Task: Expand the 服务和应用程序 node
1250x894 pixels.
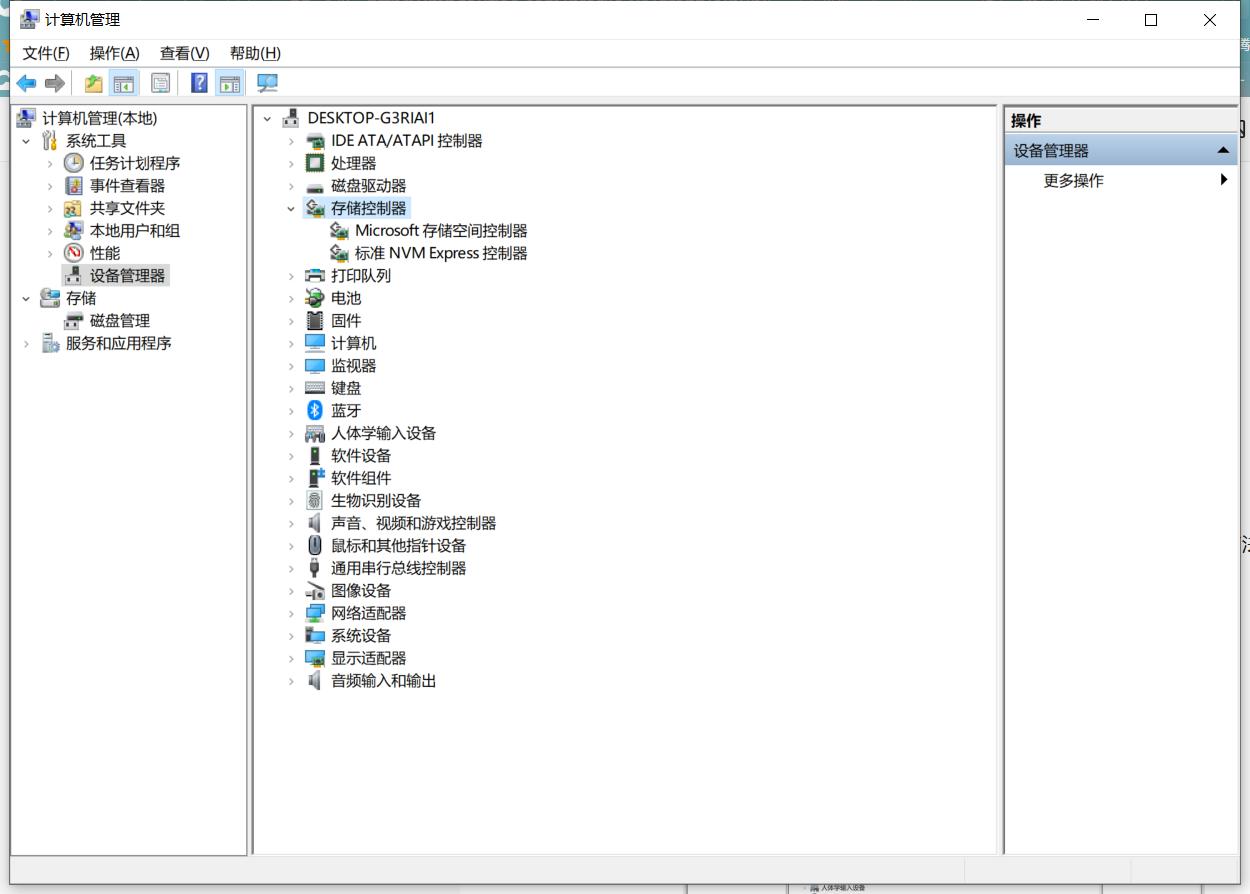Action: tap(26, 343)
